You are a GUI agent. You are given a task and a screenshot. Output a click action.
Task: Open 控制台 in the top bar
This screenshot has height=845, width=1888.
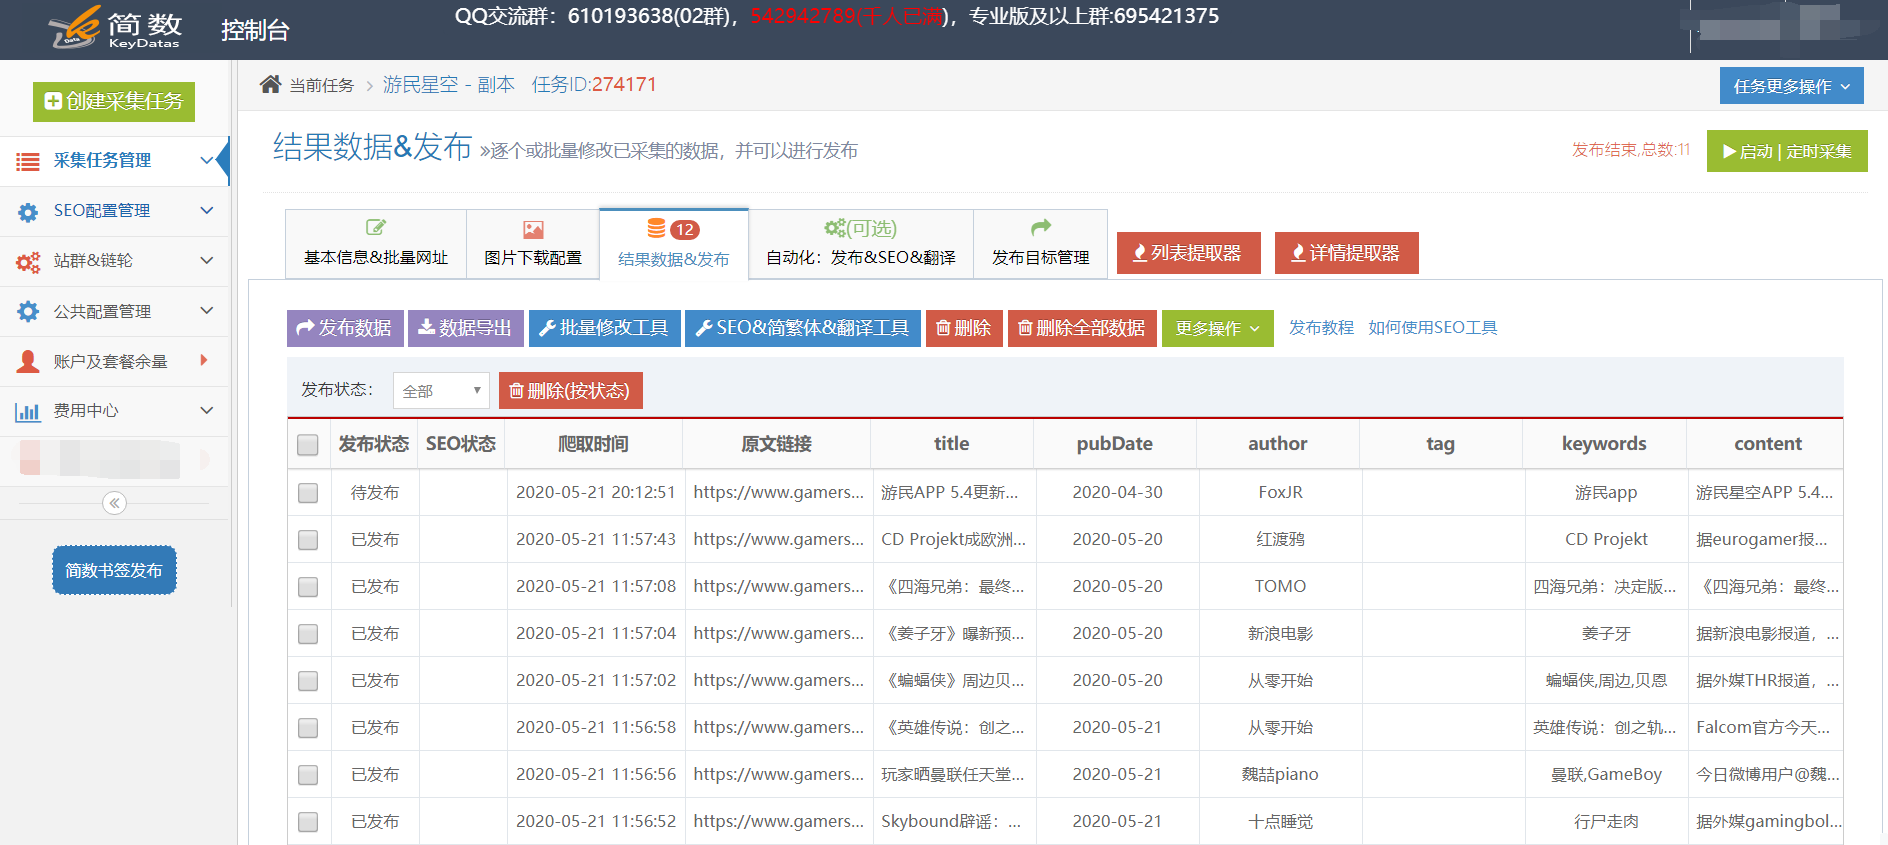[254, 30]
